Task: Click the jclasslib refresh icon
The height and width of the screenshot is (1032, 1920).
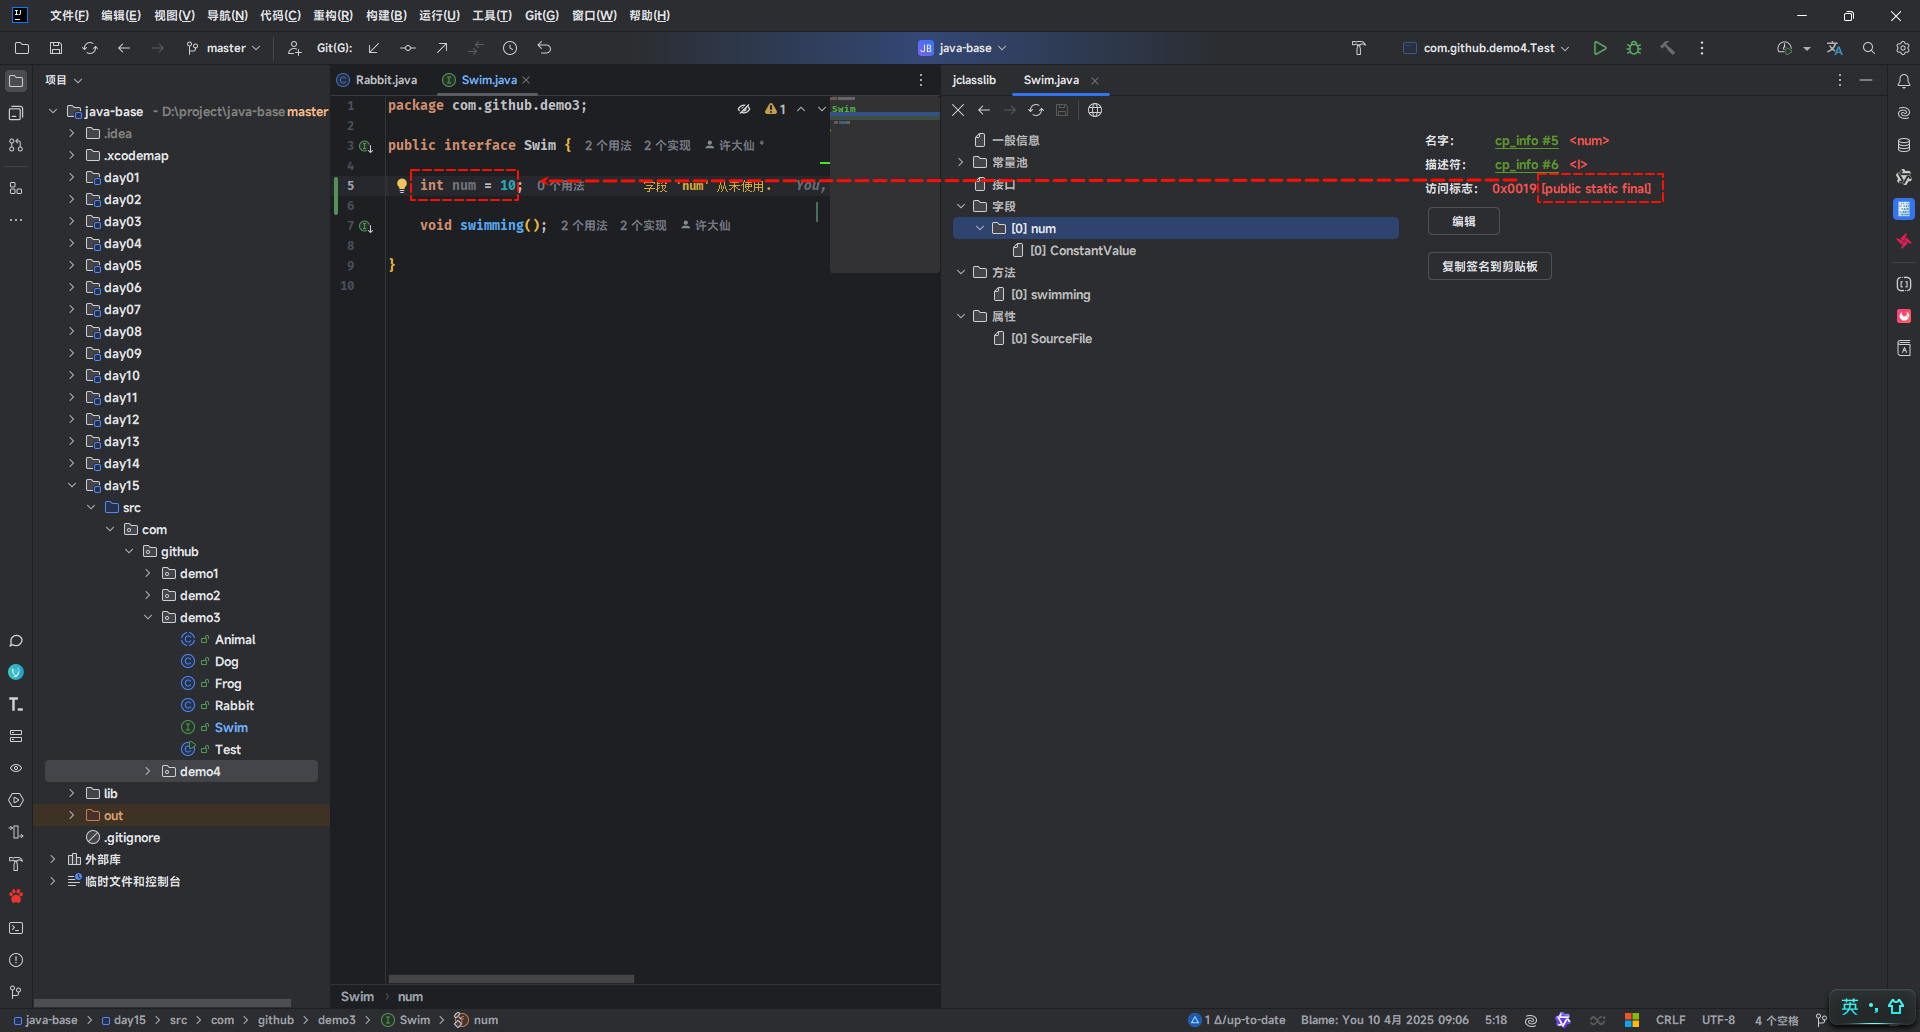Action: (x=1036, y=110)
